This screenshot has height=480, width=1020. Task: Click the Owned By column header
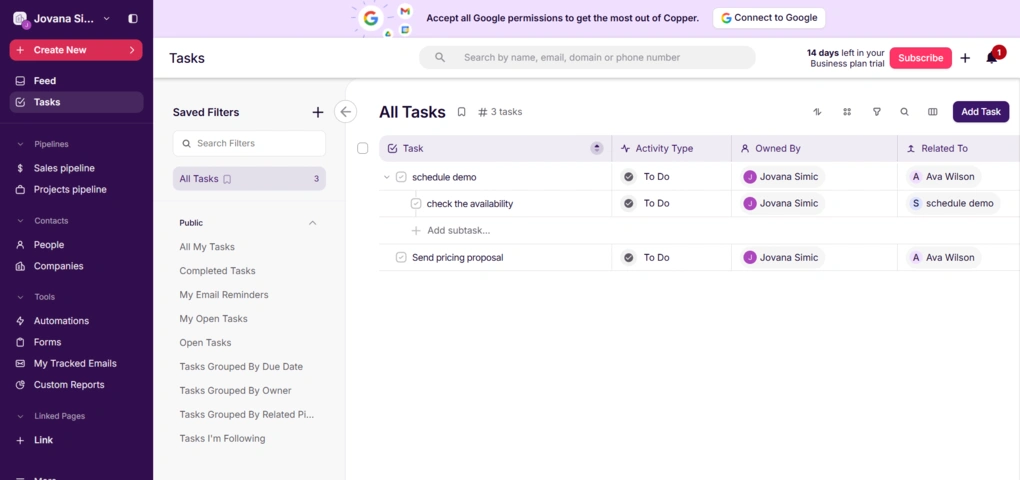(x=814, y=148)
